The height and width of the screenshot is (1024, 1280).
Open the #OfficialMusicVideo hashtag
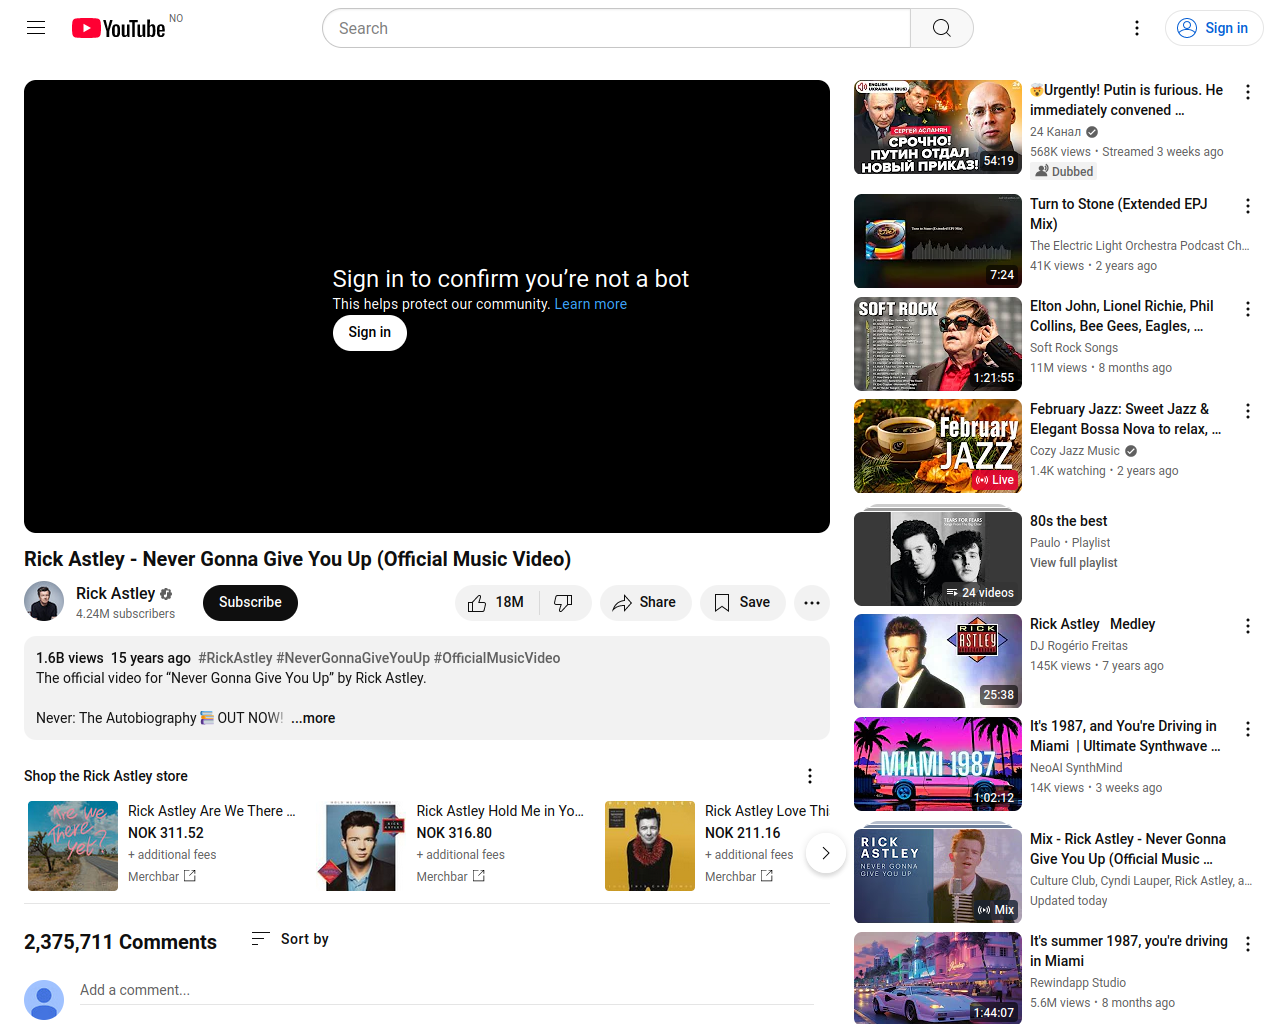tap(497, 658)
